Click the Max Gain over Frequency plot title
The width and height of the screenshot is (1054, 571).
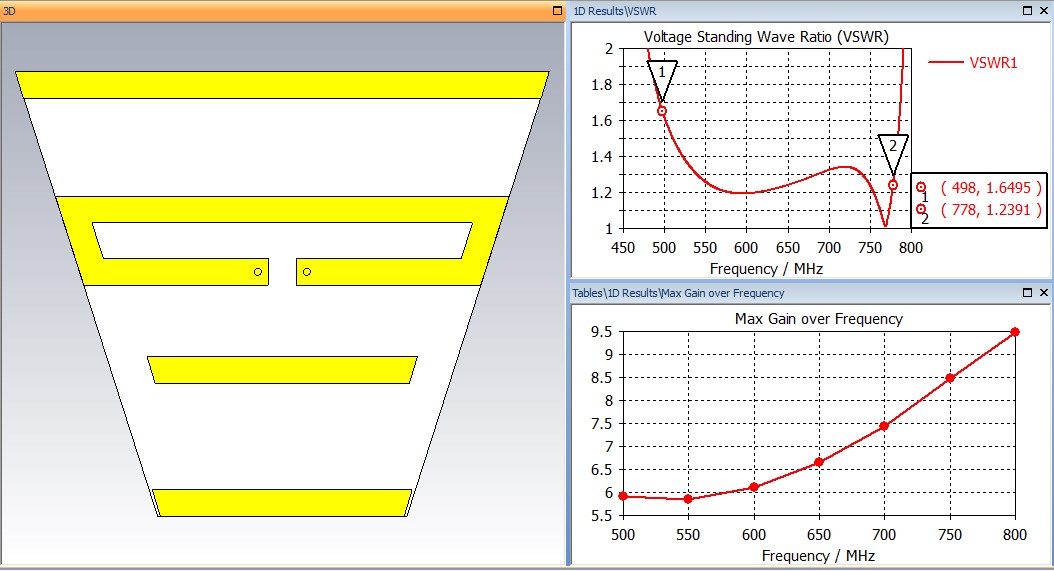tap(818, 319)
